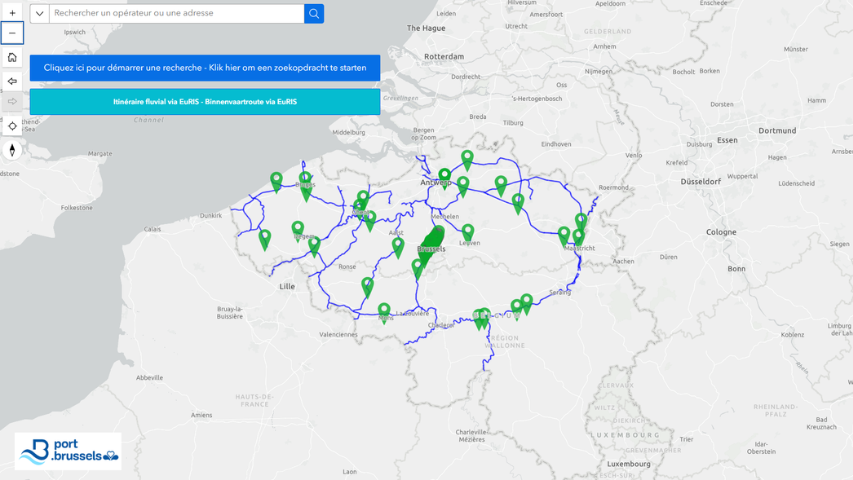Click the magnifying glass search button

click(314, 14)
